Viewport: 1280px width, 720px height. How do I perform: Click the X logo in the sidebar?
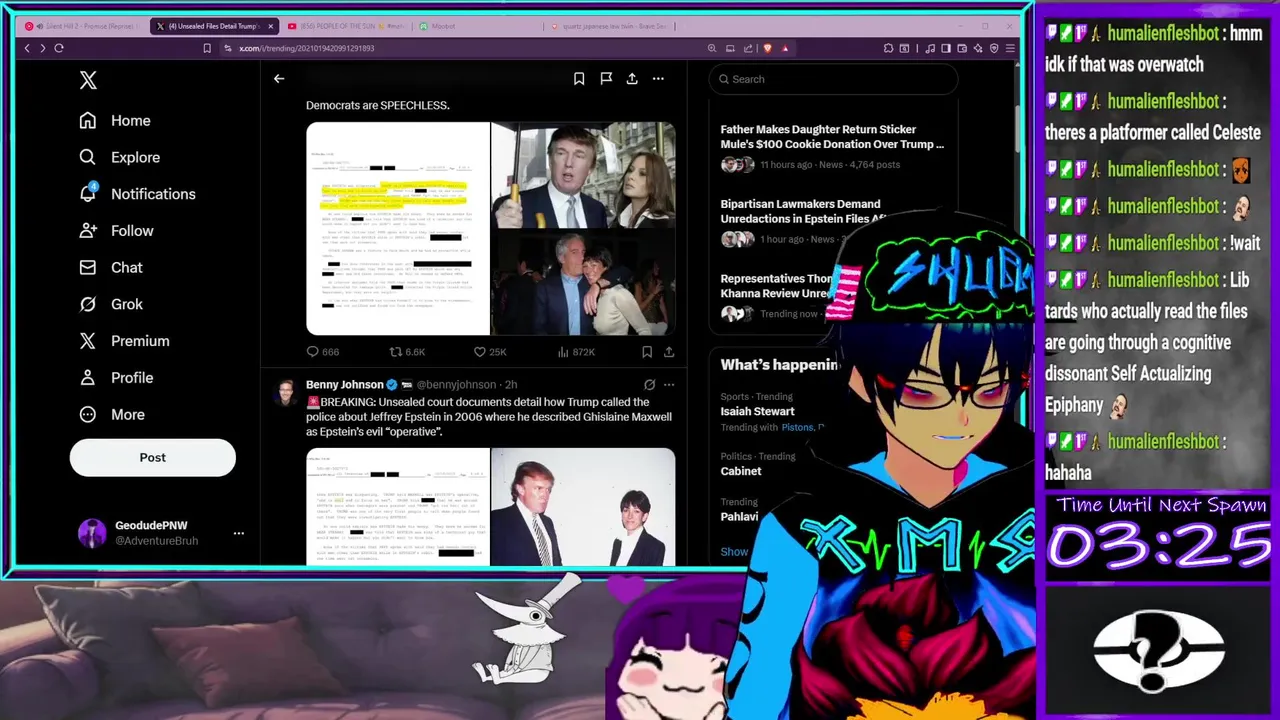(88, 81)
